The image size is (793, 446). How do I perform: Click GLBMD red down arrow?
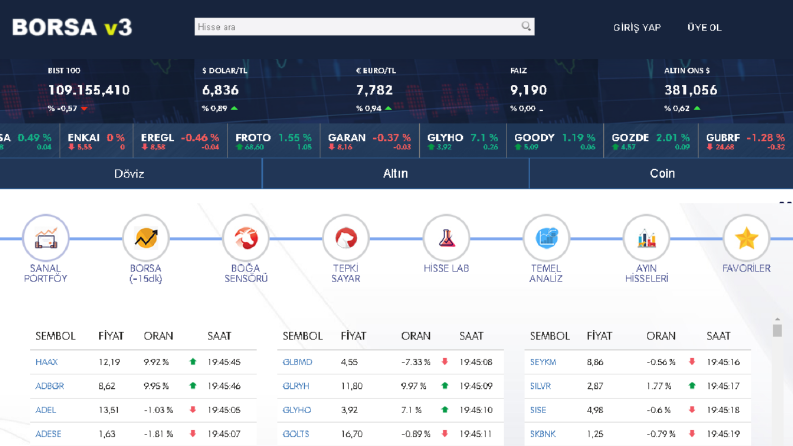(x=445, y=362)
